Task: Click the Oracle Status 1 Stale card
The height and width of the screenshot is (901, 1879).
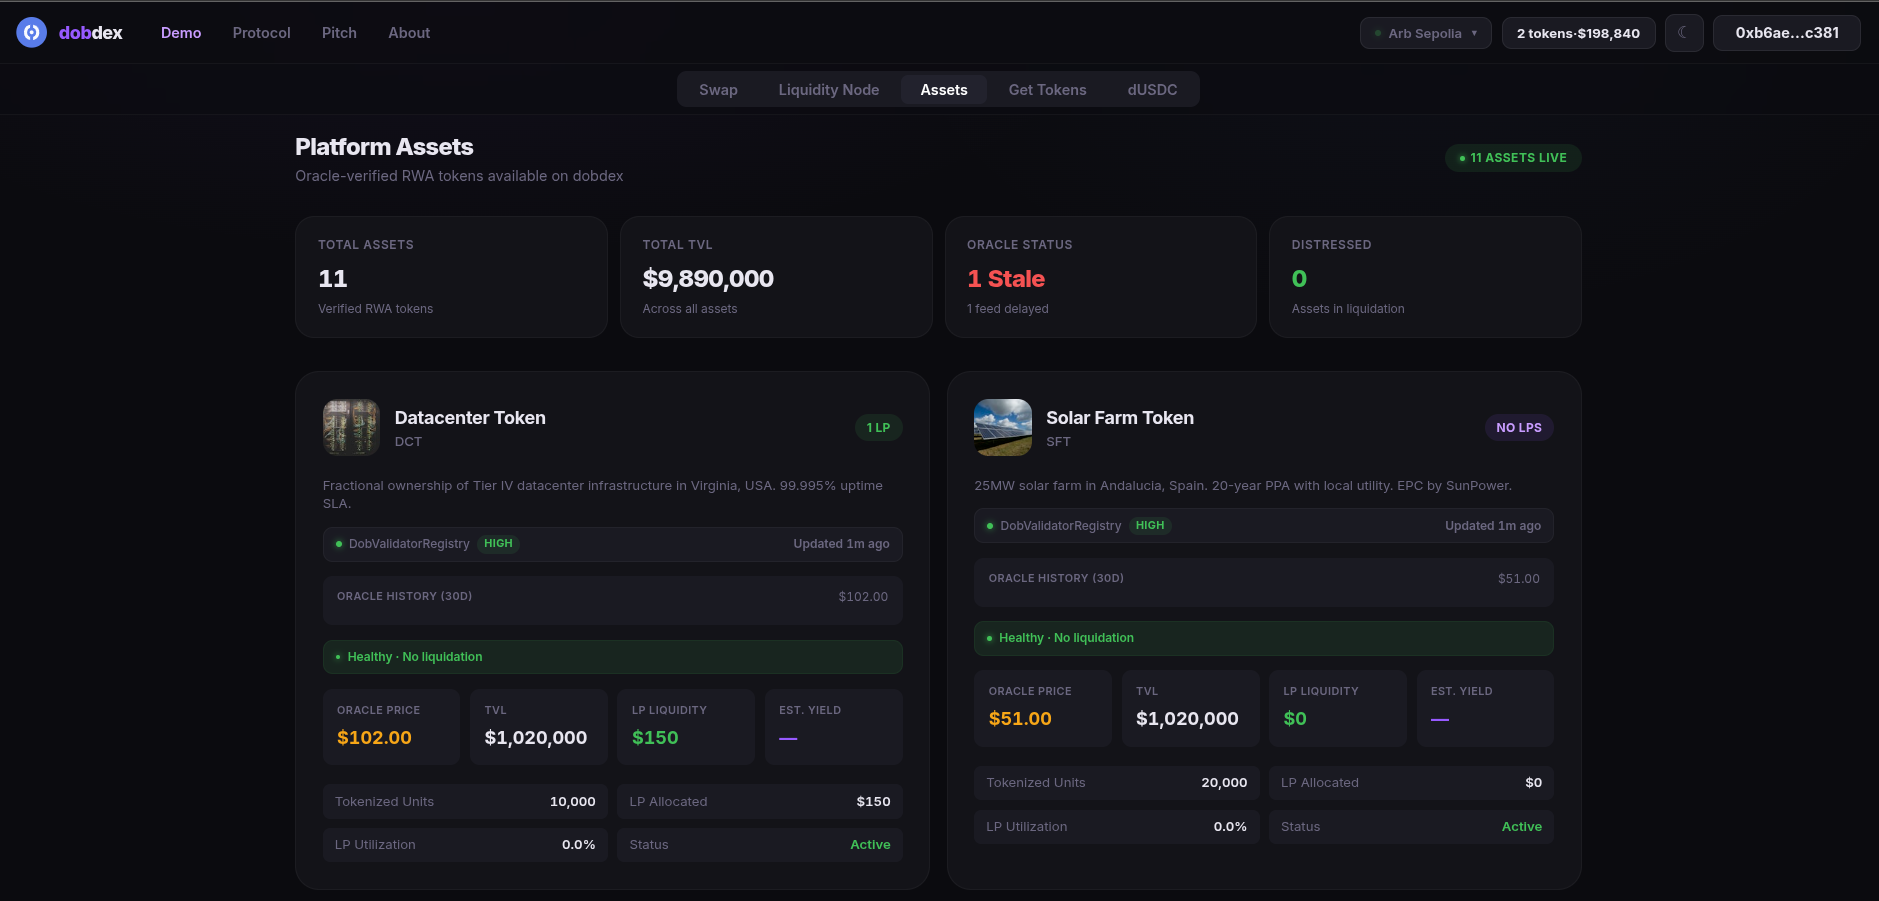Action: 1100,277
